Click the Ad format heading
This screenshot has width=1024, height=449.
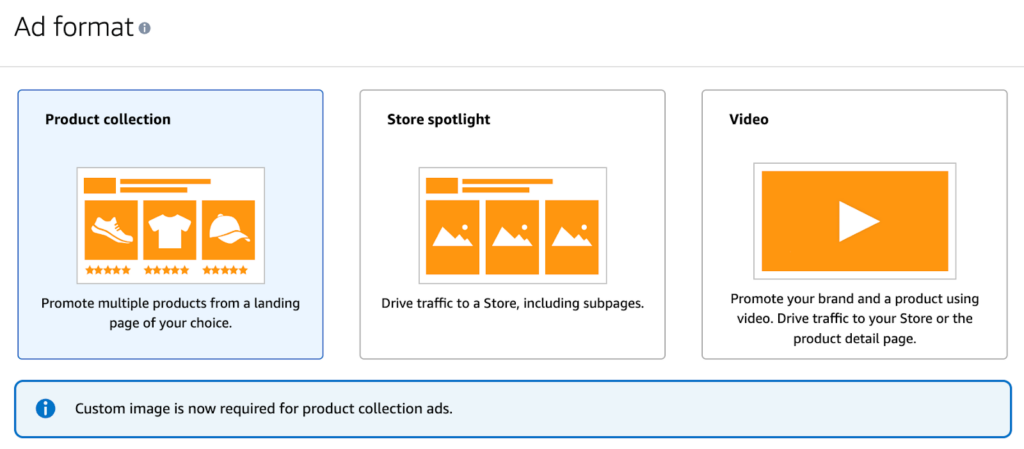[x=74, y=28]
